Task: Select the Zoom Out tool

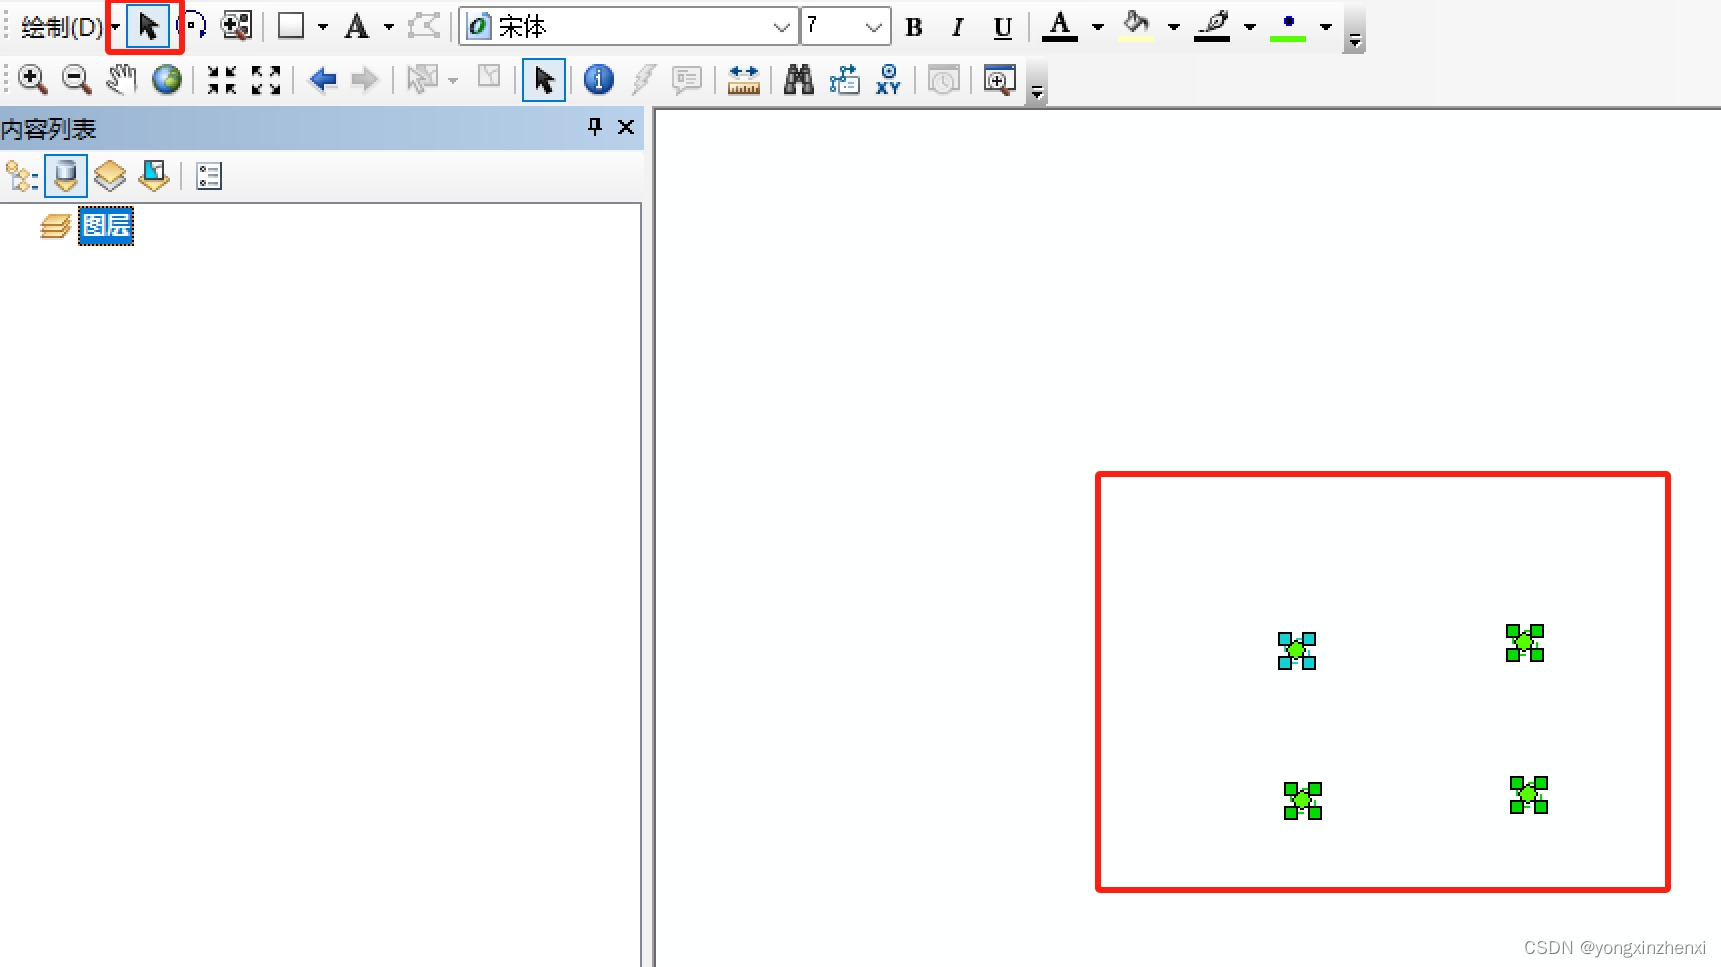Action: click(x=76, y=79)
